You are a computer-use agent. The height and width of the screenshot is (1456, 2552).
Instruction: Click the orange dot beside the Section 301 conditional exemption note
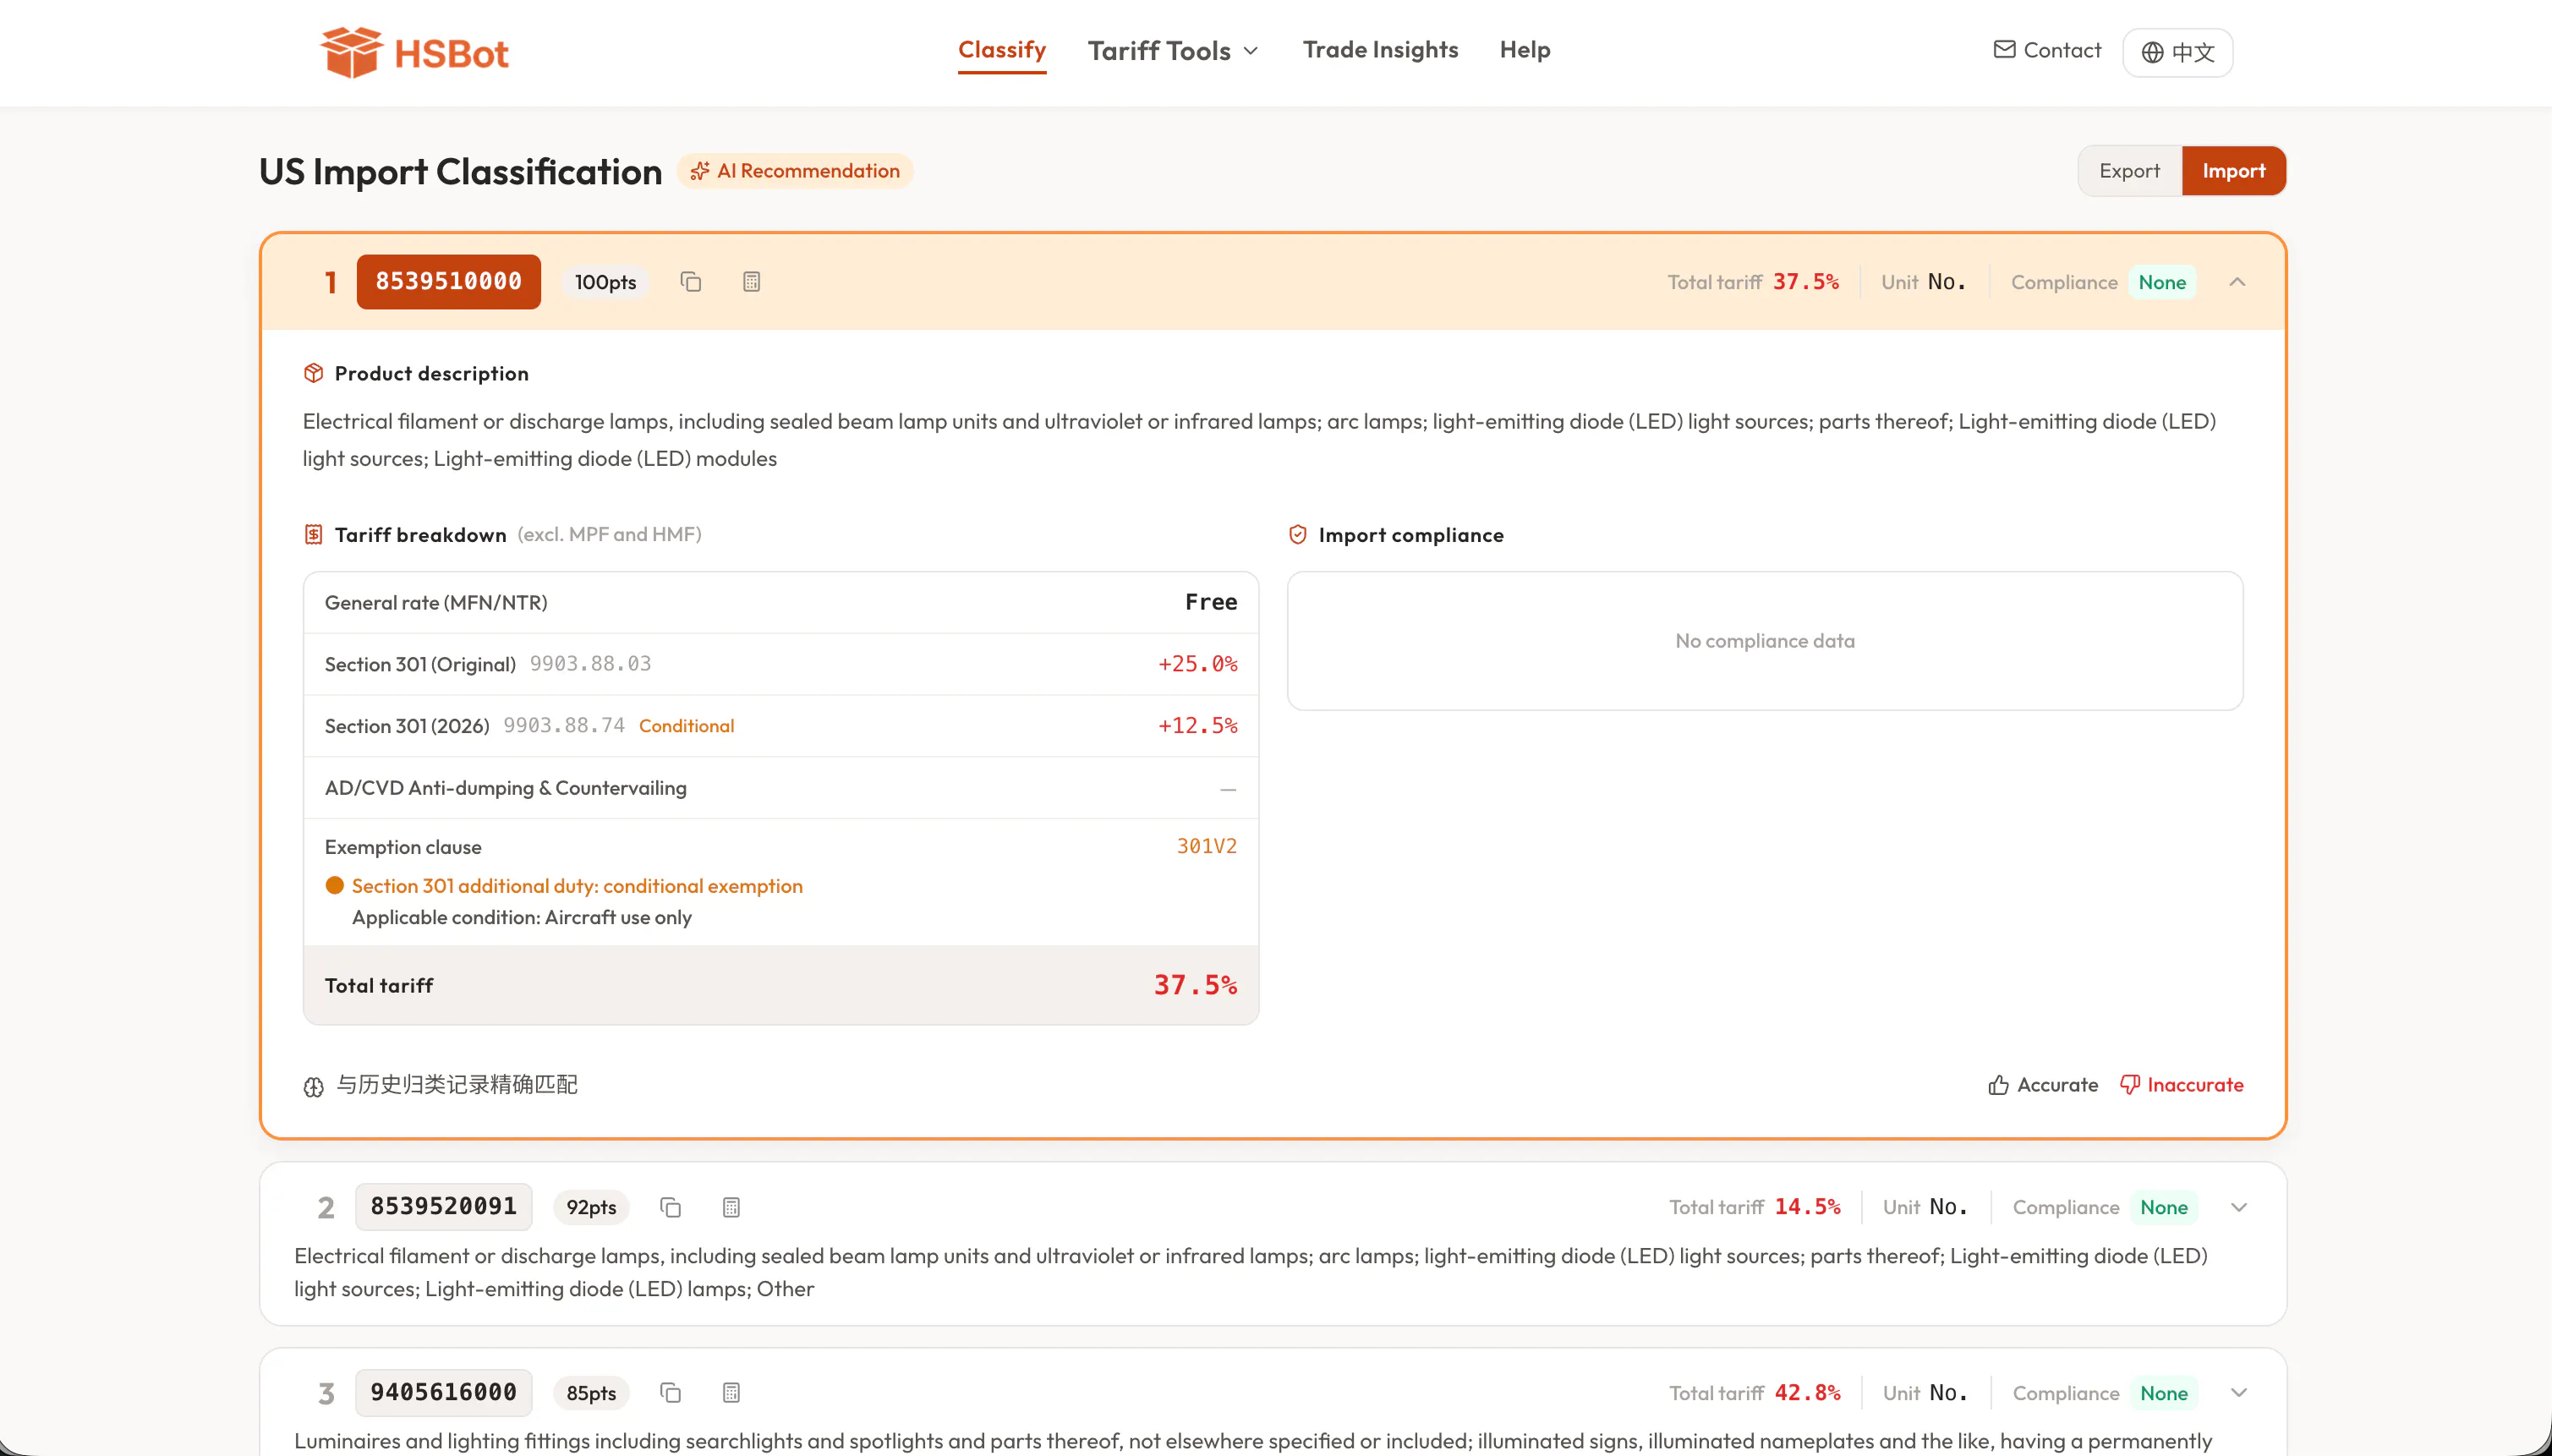pyautogui.click(x=335, y=885)
